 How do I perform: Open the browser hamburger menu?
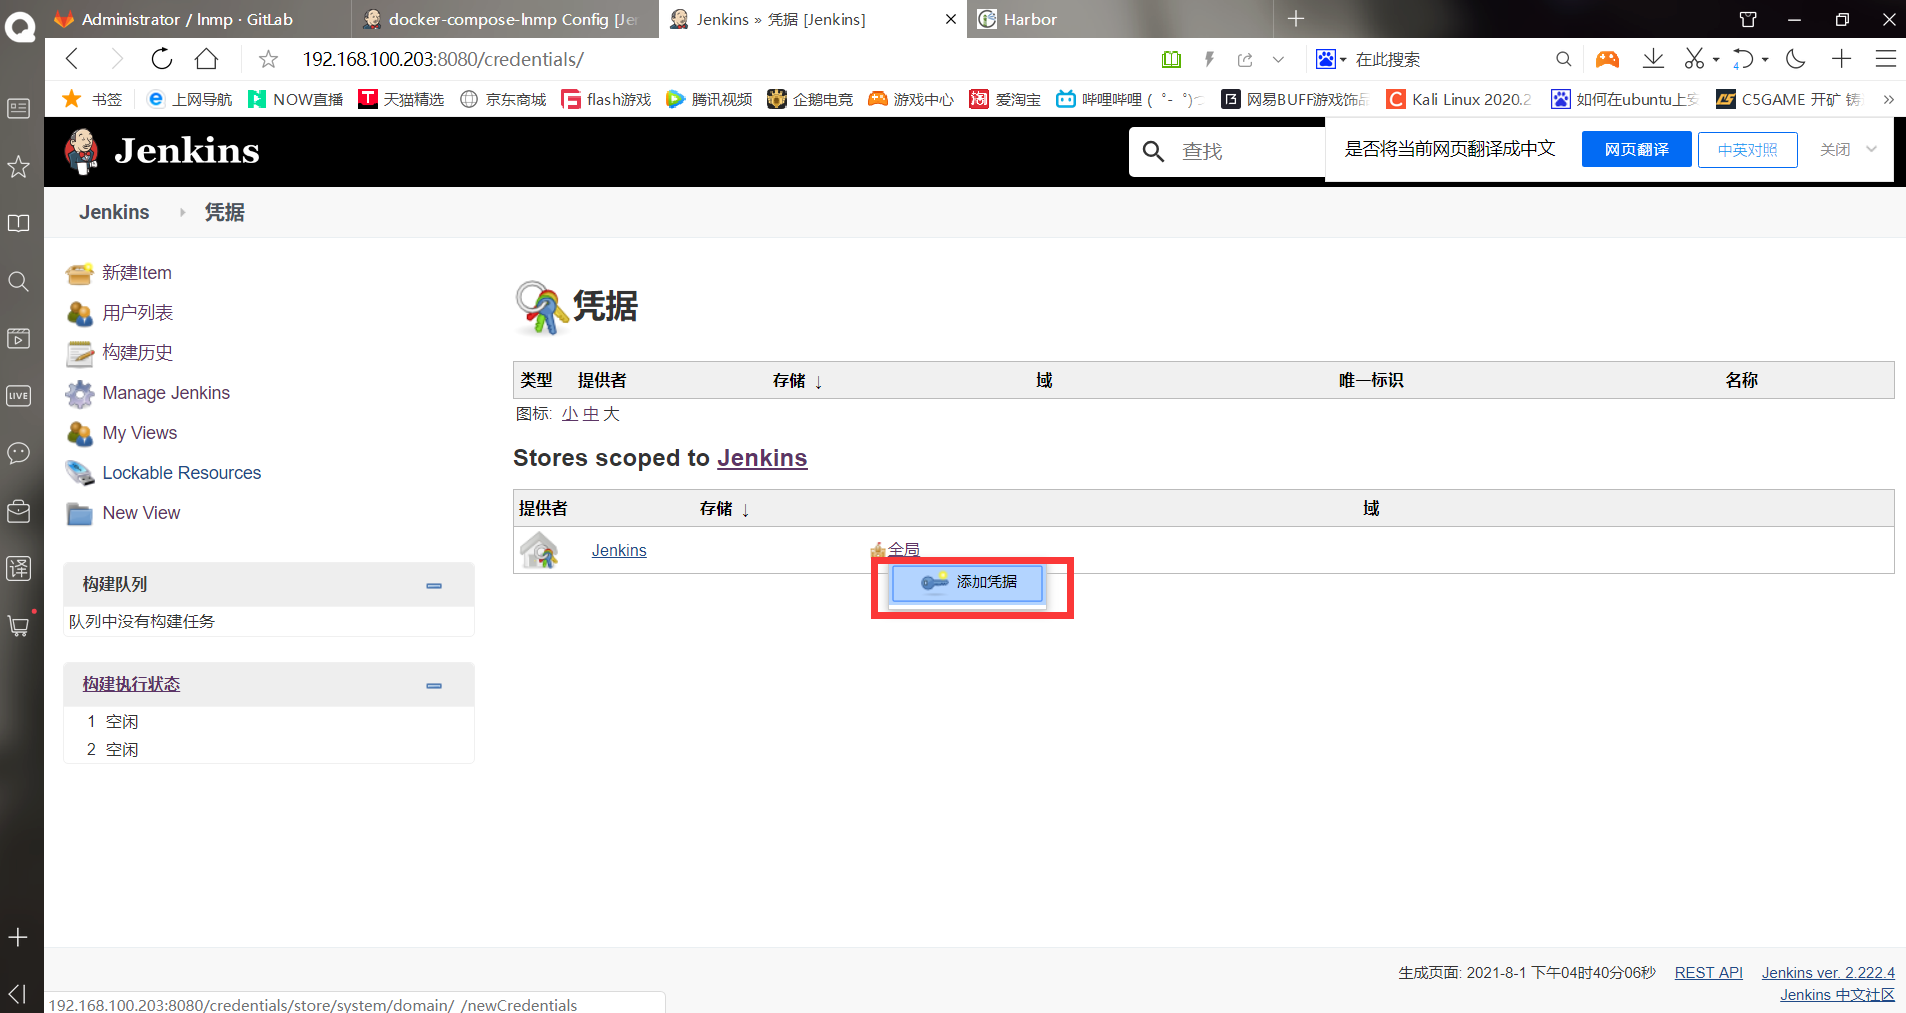point(1886,59)
